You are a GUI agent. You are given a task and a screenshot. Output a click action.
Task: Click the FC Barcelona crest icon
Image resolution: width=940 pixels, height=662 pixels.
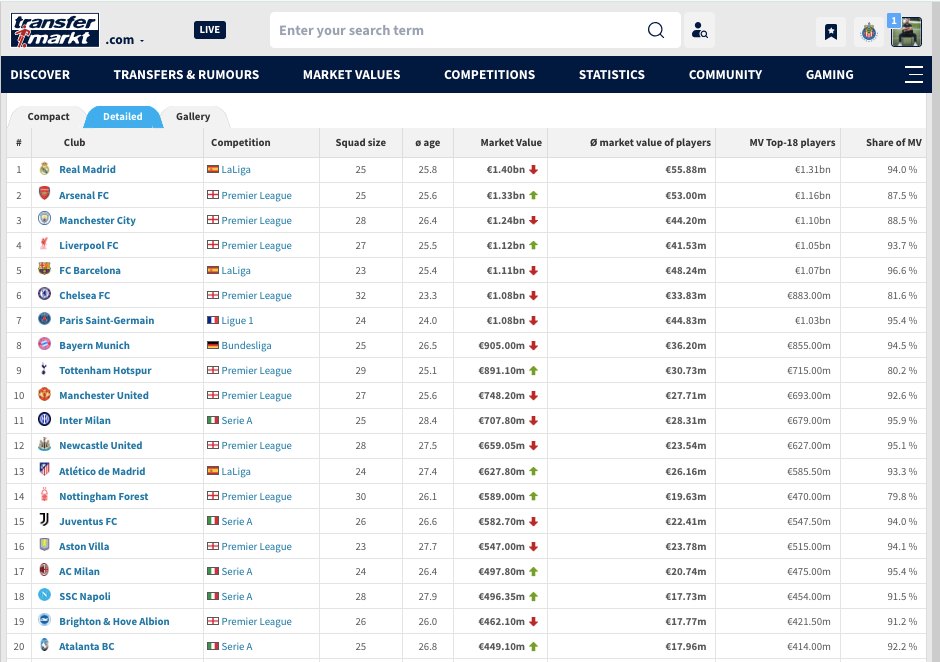coord(44,270)
